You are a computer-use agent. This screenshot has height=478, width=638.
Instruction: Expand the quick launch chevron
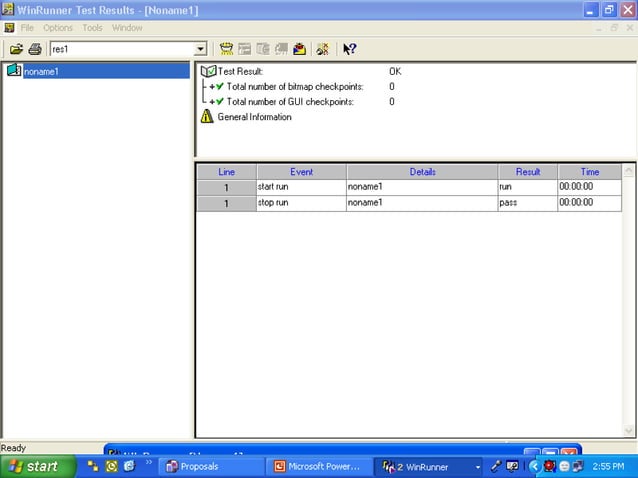(x=149, y=462)
